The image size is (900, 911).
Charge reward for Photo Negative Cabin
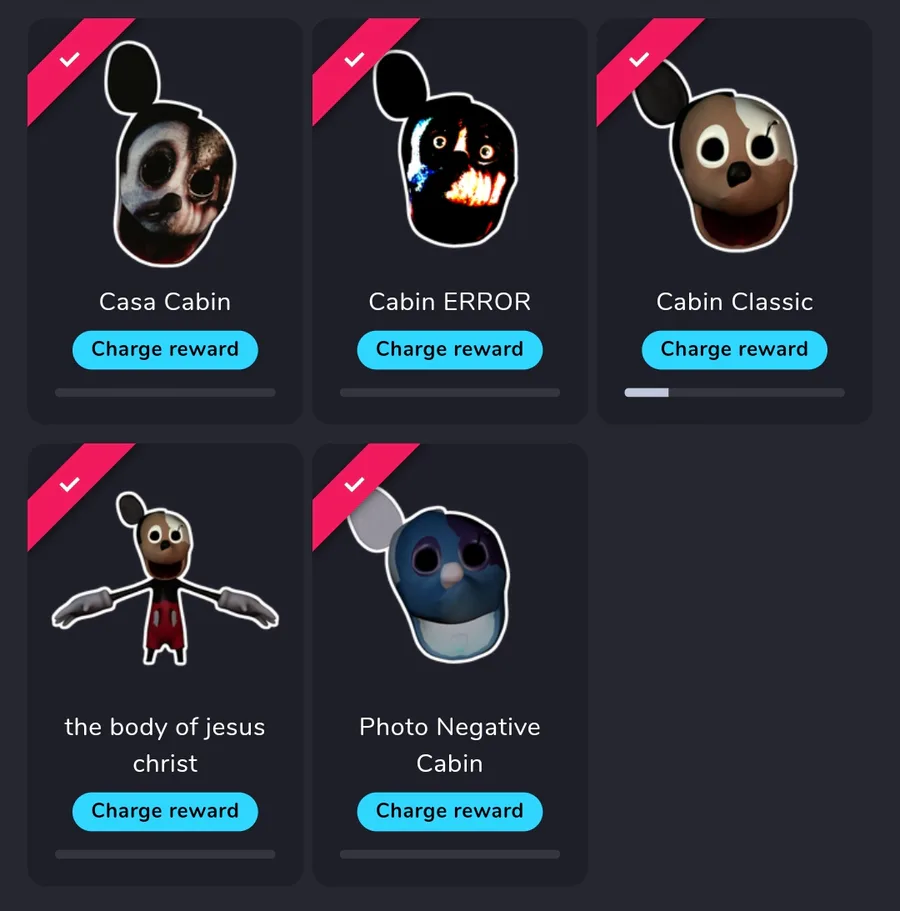click(x=450, y=812)
